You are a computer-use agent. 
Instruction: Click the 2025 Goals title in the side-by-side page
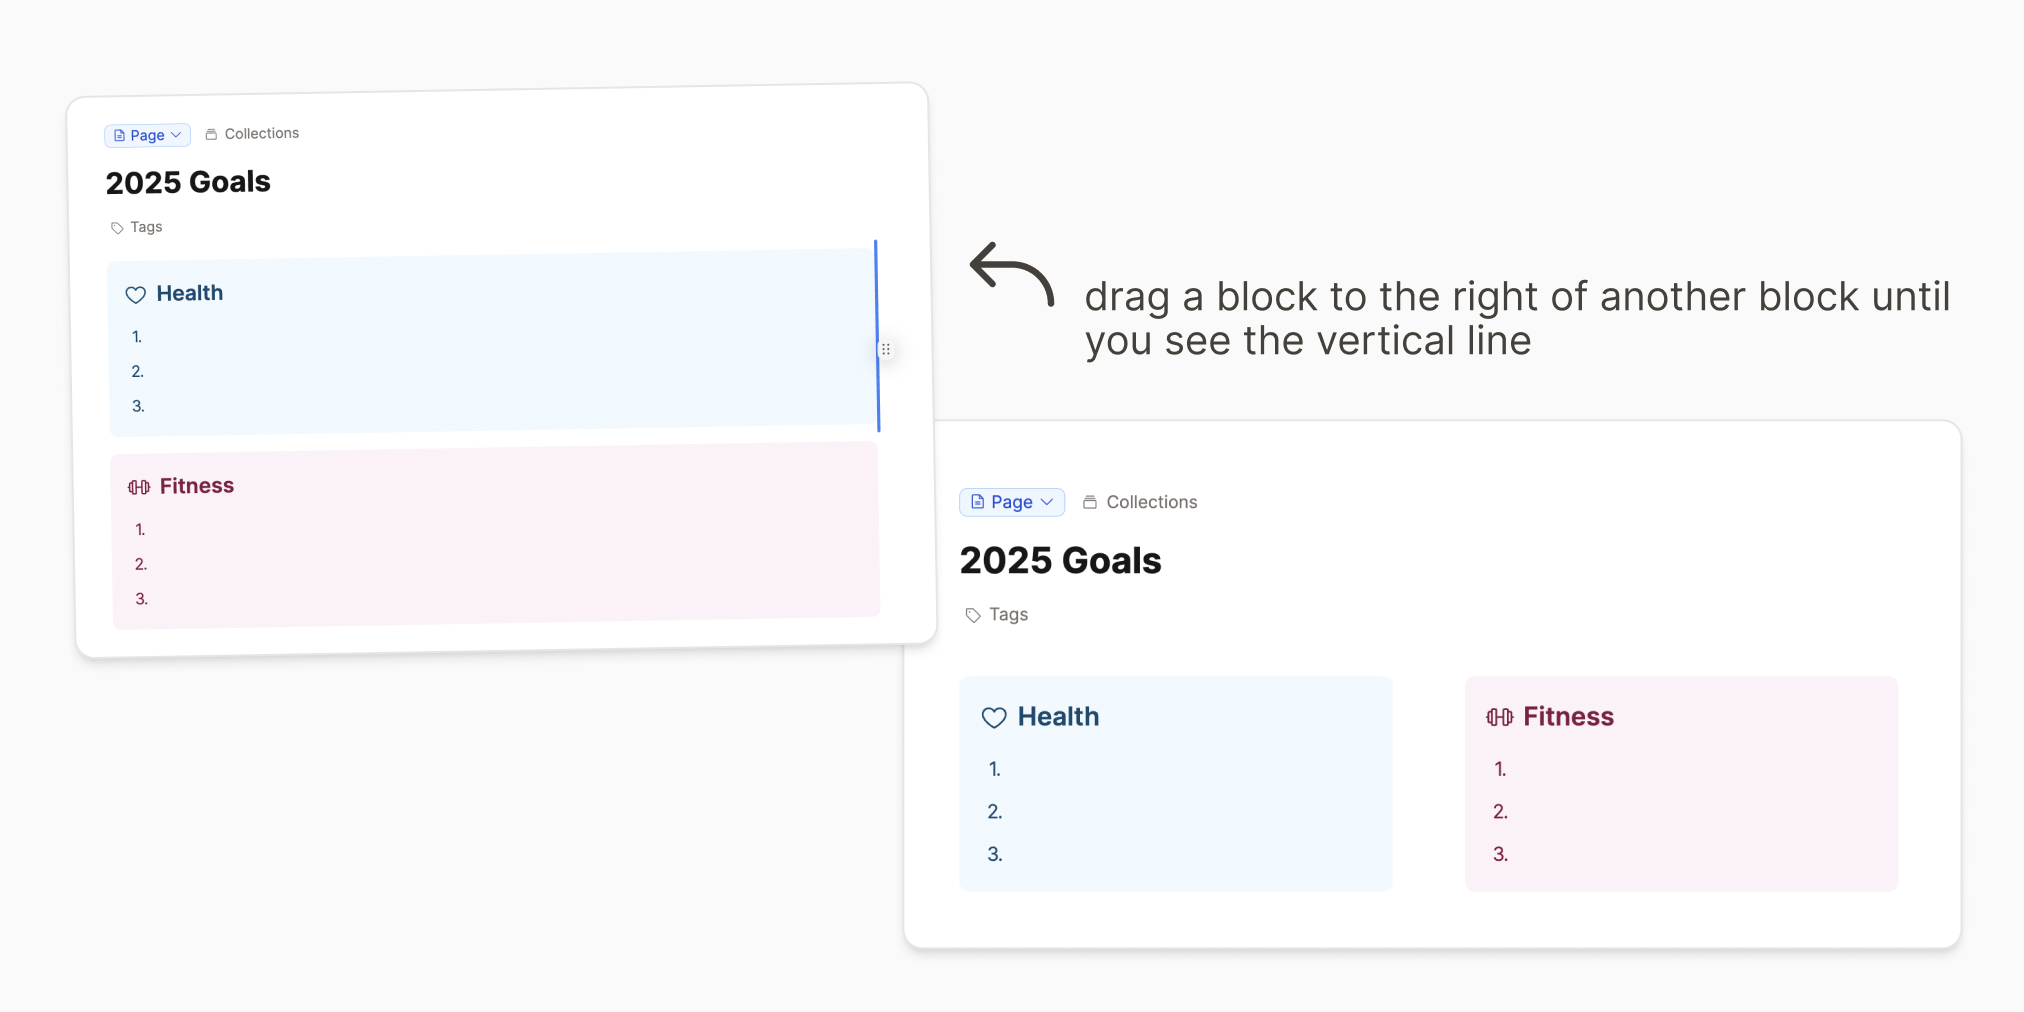click(x=1060, y=561)
